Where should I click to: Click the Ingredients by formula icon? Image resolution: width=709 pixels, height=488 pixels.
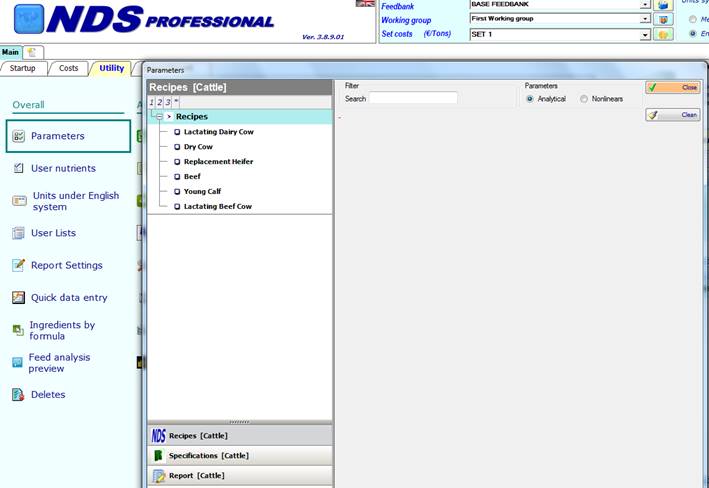(18, 330)
